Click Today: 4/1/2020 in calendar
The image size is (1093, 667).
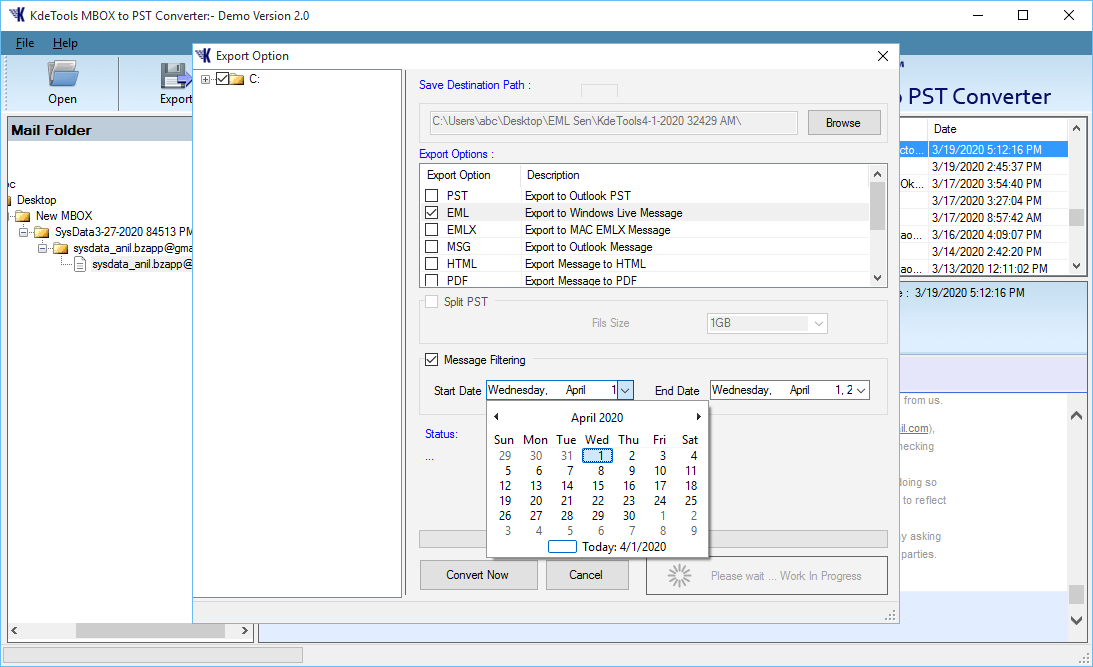[x=607, y=547]
